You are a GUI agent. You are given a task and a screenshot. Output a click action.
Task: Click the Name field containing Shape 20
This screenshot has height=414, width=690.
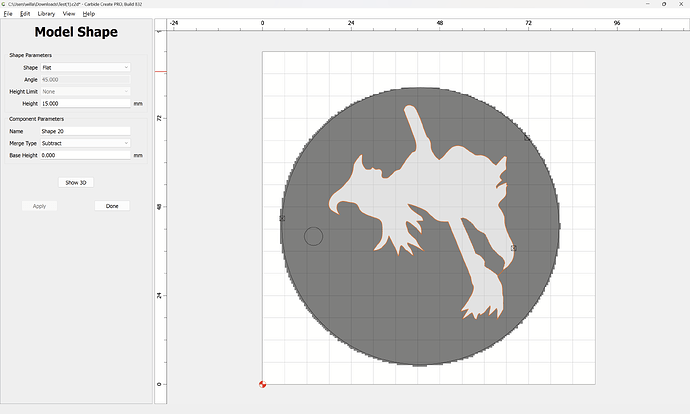pos(85,131)
